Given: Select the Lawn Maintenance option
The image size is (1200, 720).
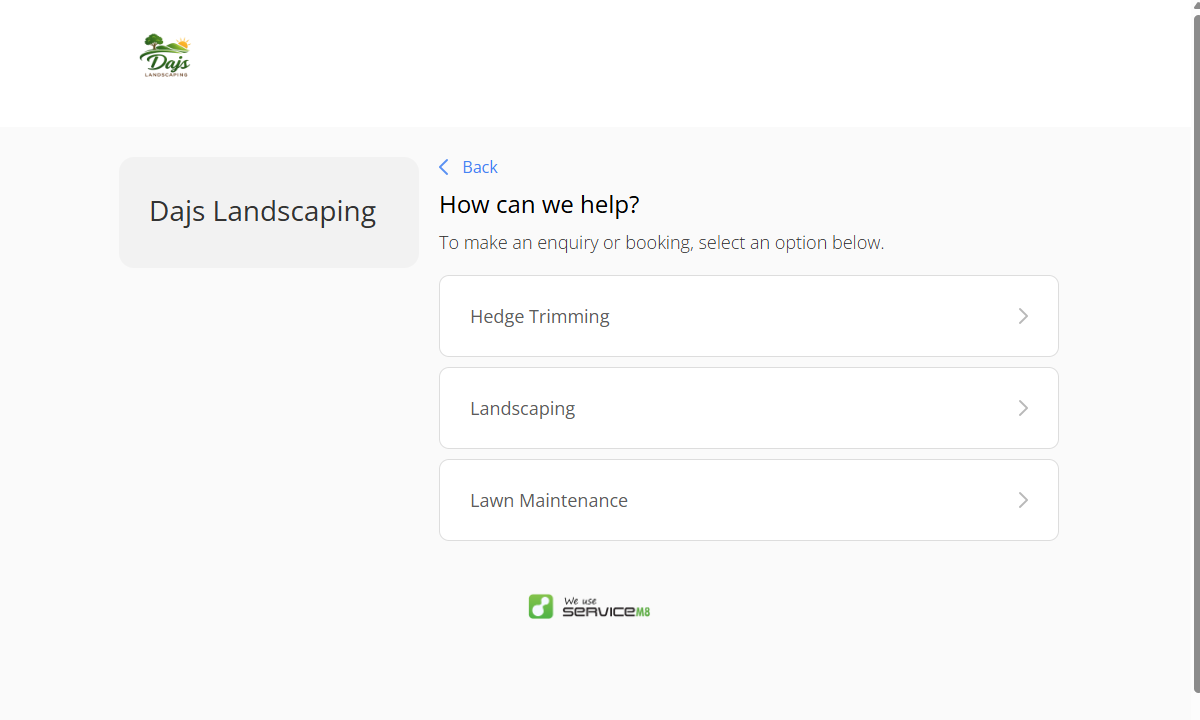Looking at the screenshot, I should pyautogui.click(x=748, y=500).
